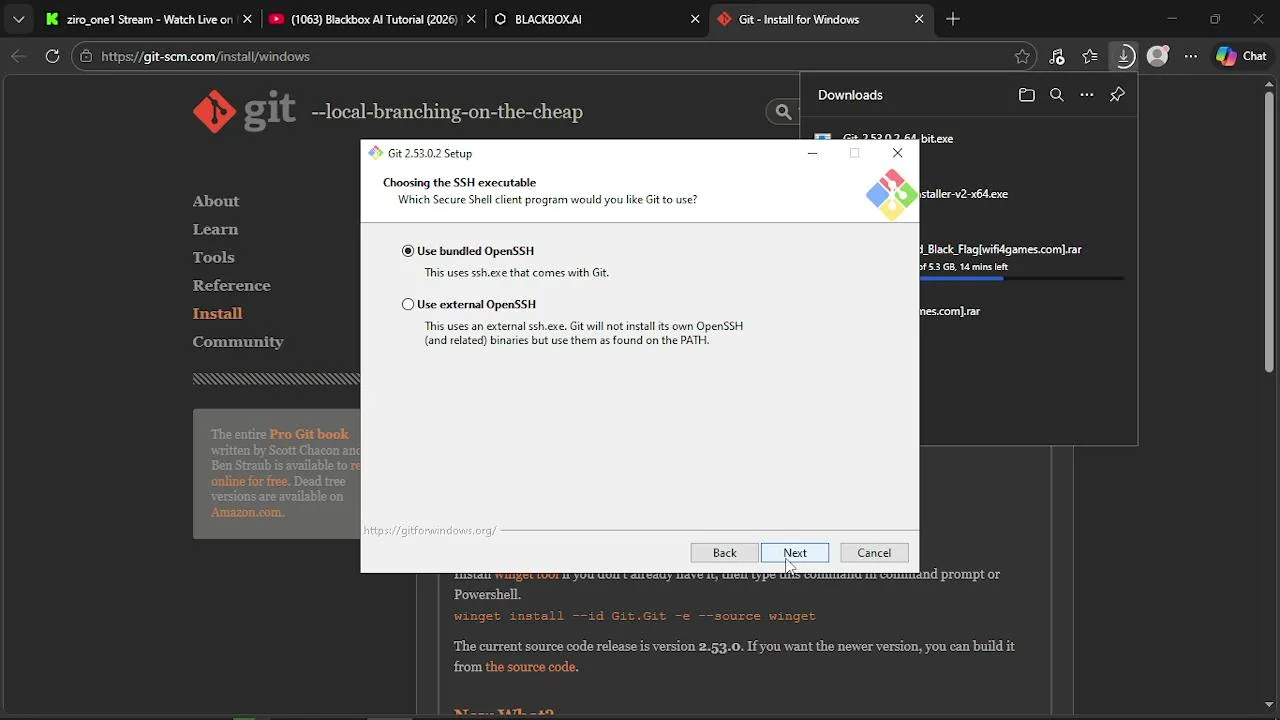Refresh the current page
Viewport: 1280px width, 720px height.
(x=52, y=56)
